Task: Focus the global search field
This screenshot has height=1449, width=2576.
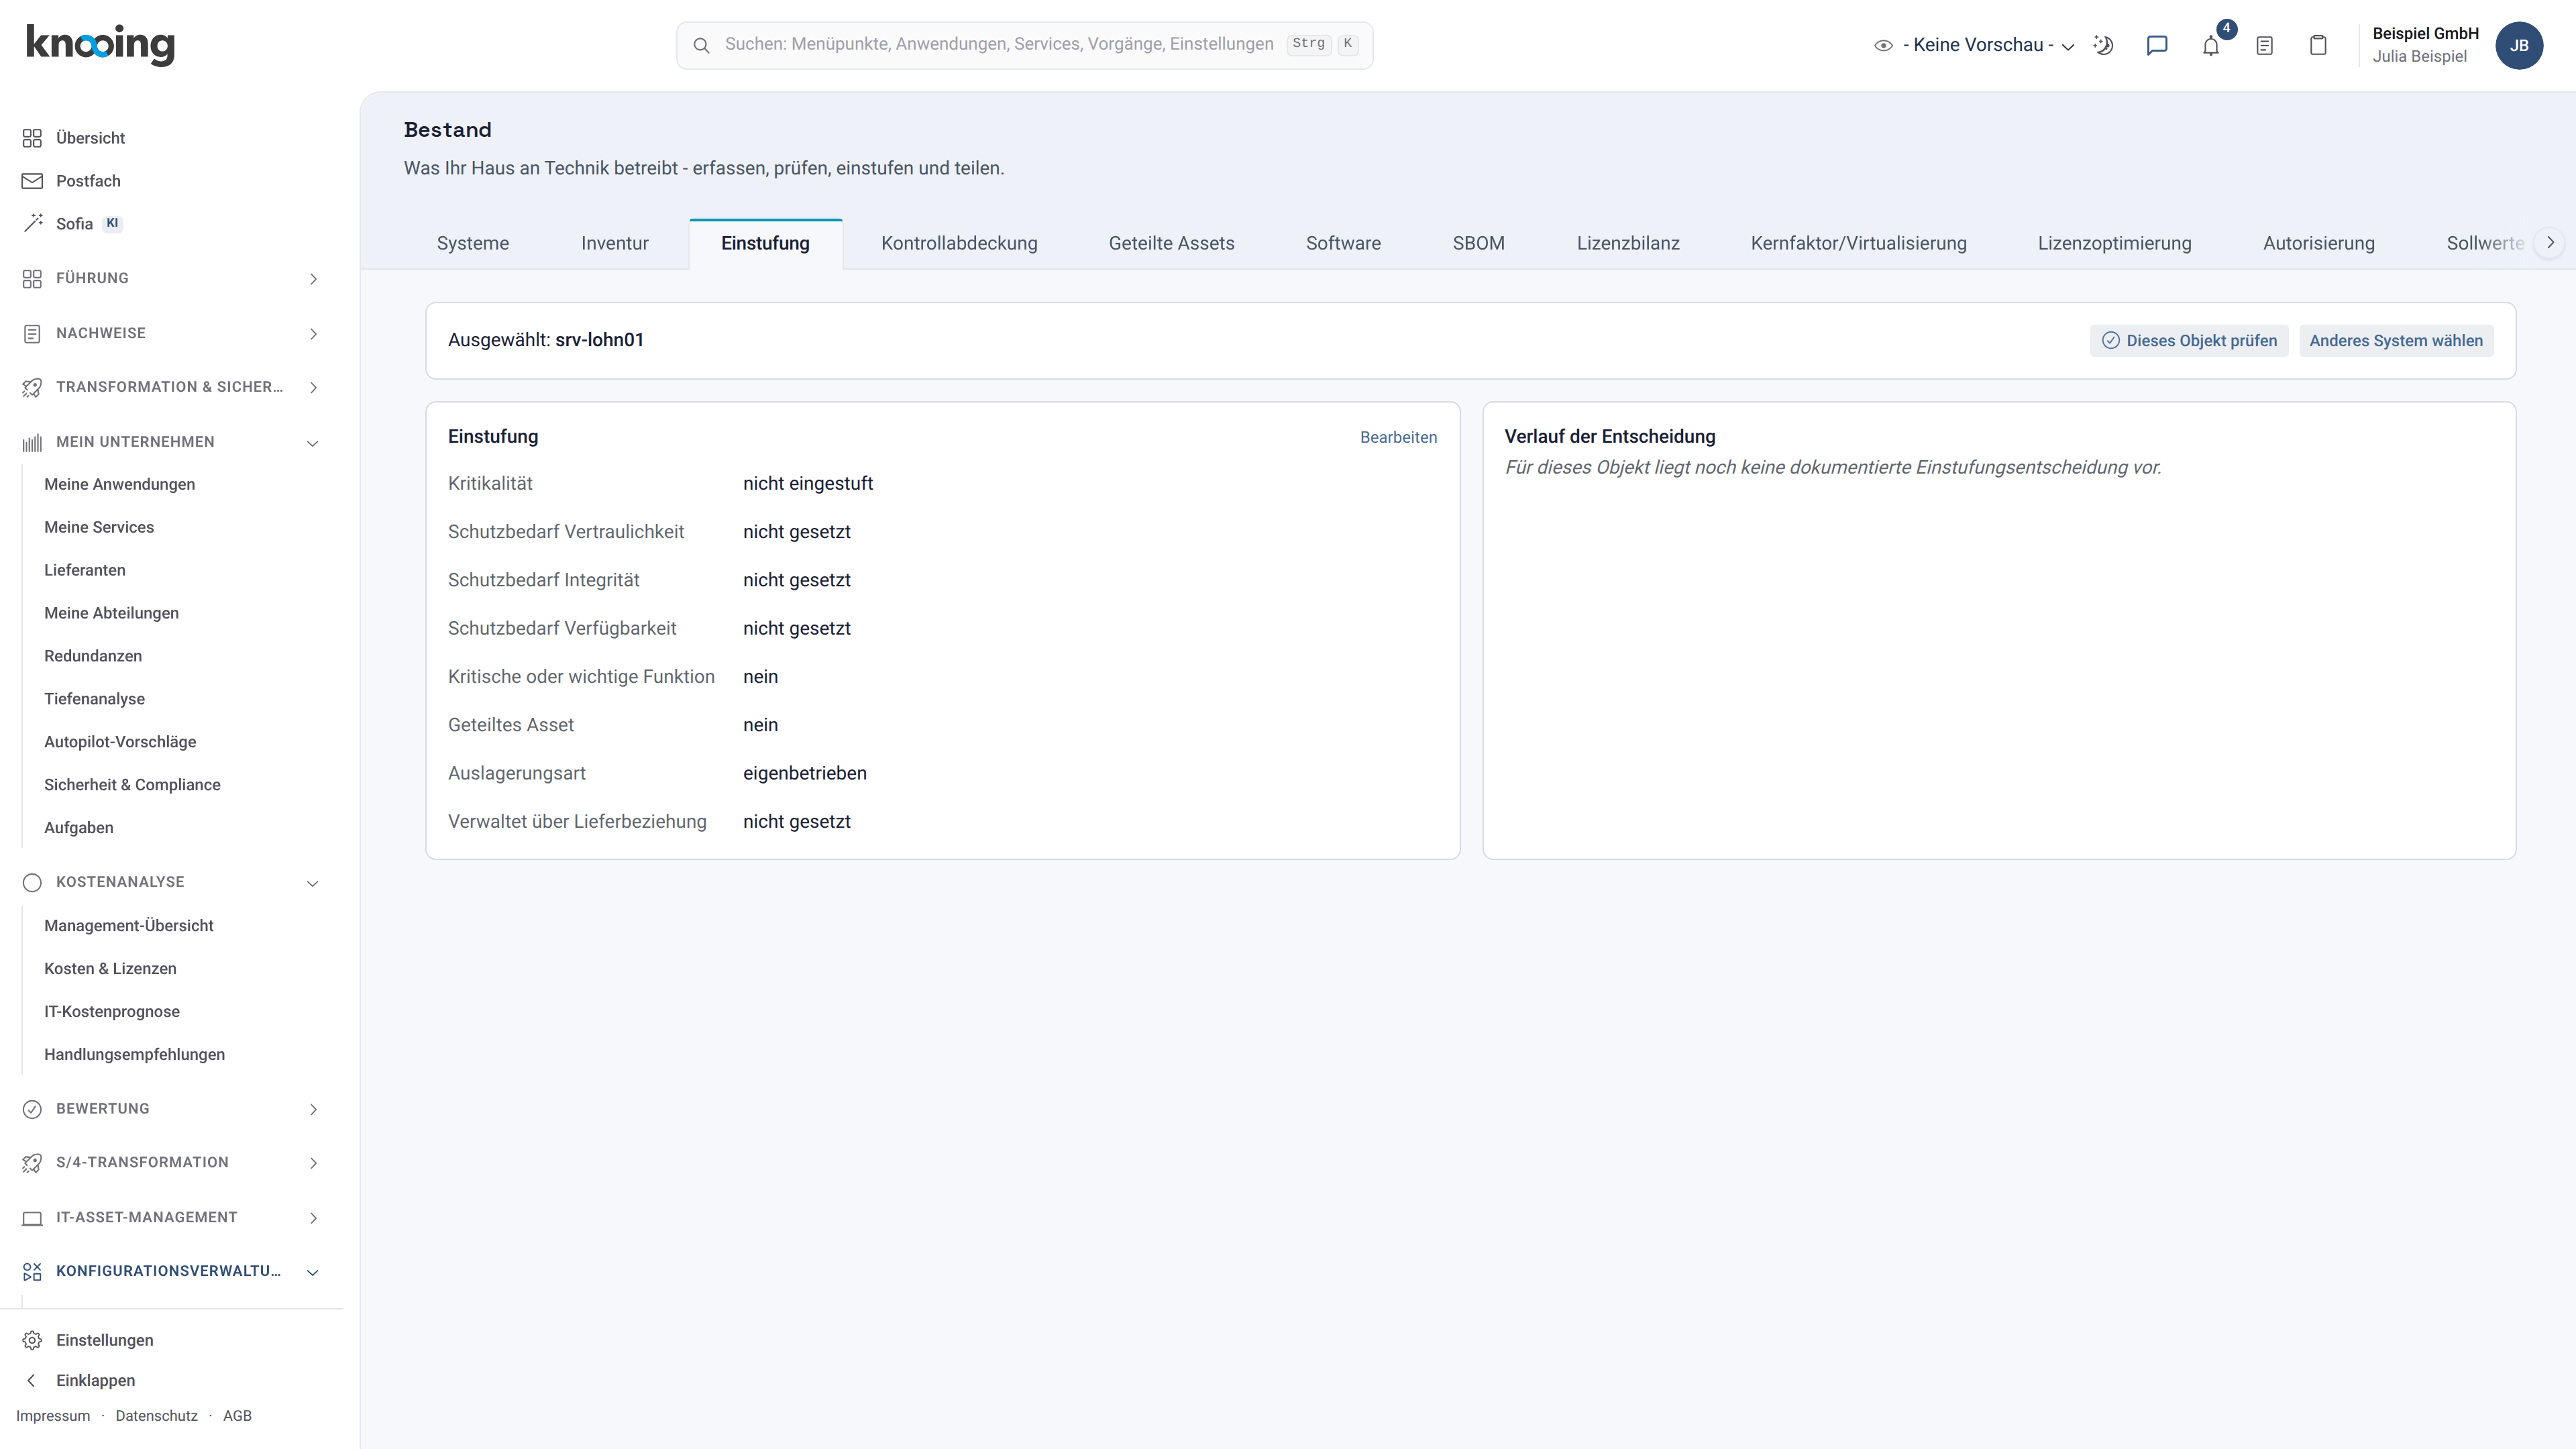Action: [x=1024, y=45]
